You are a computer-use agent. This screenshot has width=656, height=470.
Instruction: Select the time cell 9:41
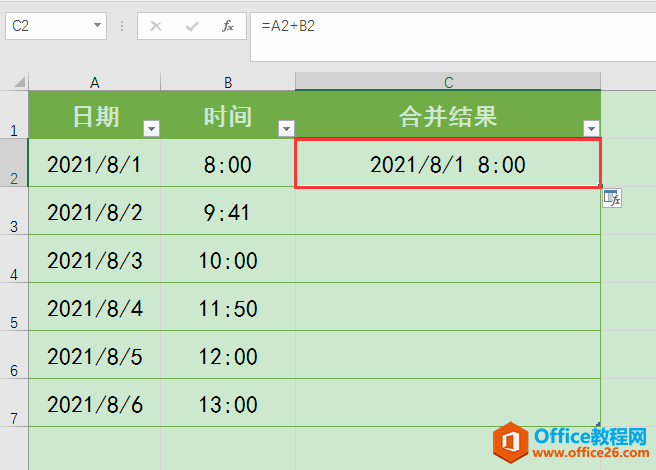(x=228, y=211)
